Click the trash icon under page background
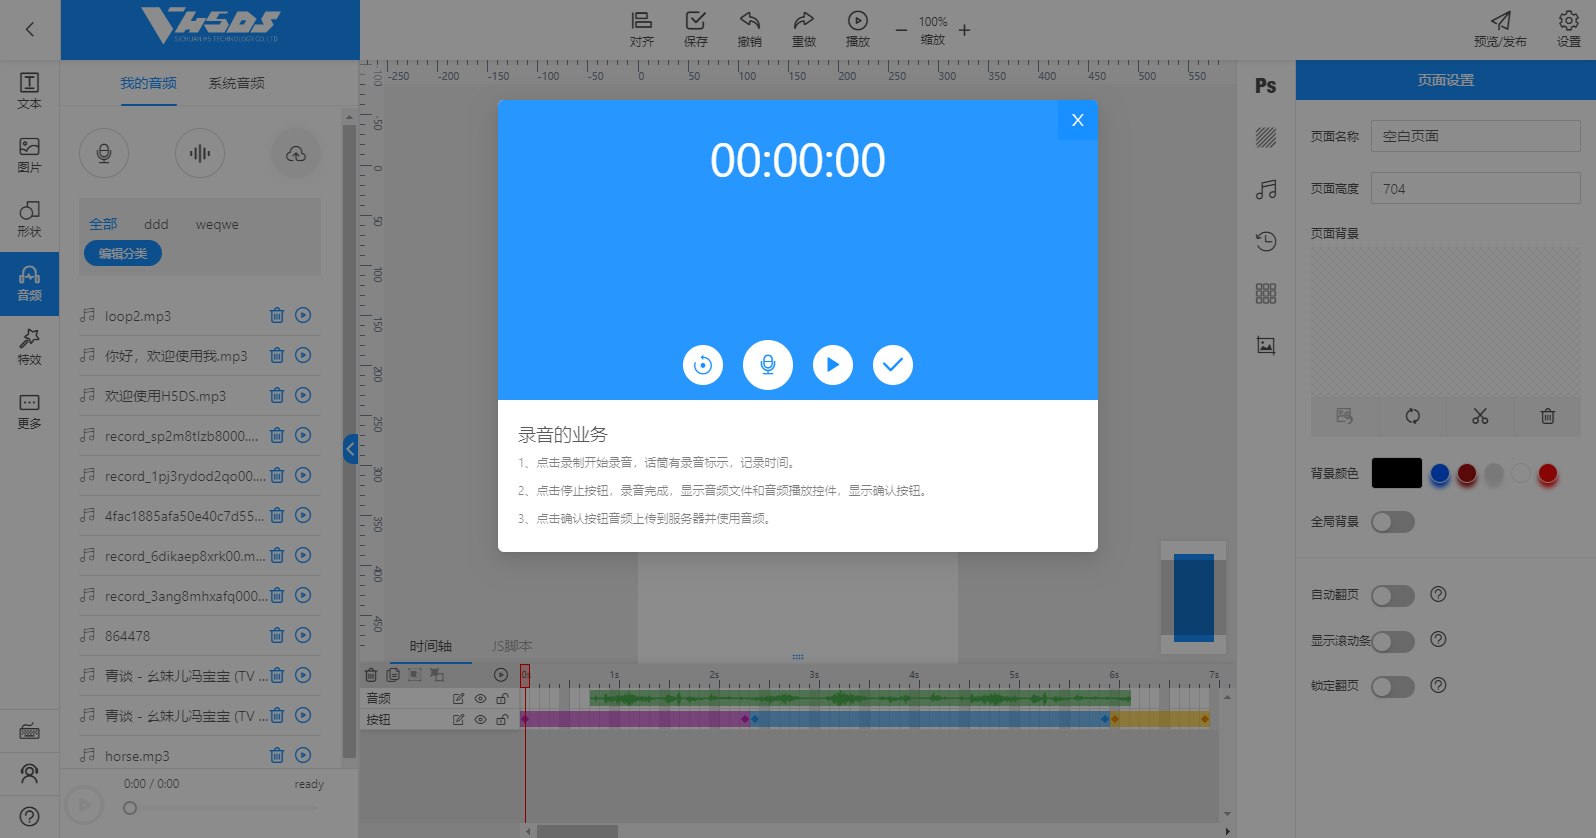1596x838 pixels. [1547, 416]
